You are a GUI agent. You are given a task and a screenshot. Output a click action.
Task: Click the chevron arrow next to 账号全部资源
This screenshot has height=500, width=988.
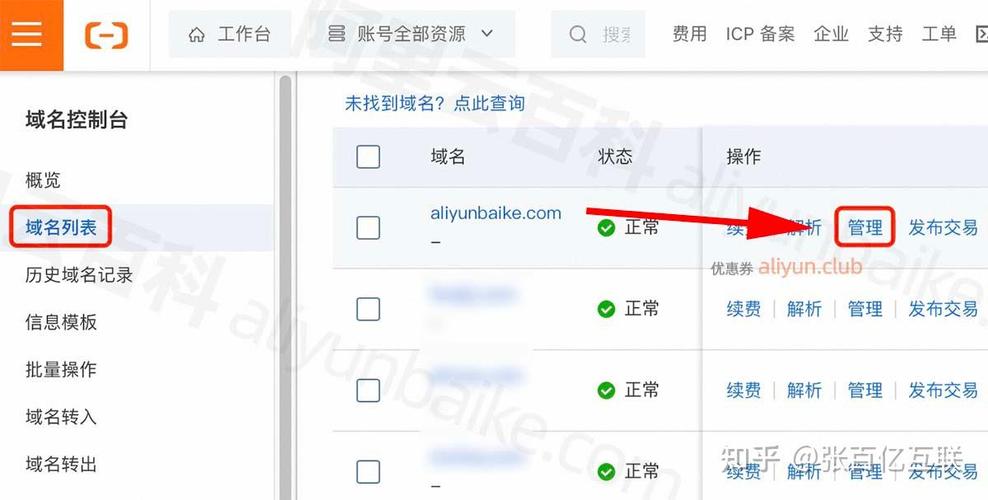point(487,34)
